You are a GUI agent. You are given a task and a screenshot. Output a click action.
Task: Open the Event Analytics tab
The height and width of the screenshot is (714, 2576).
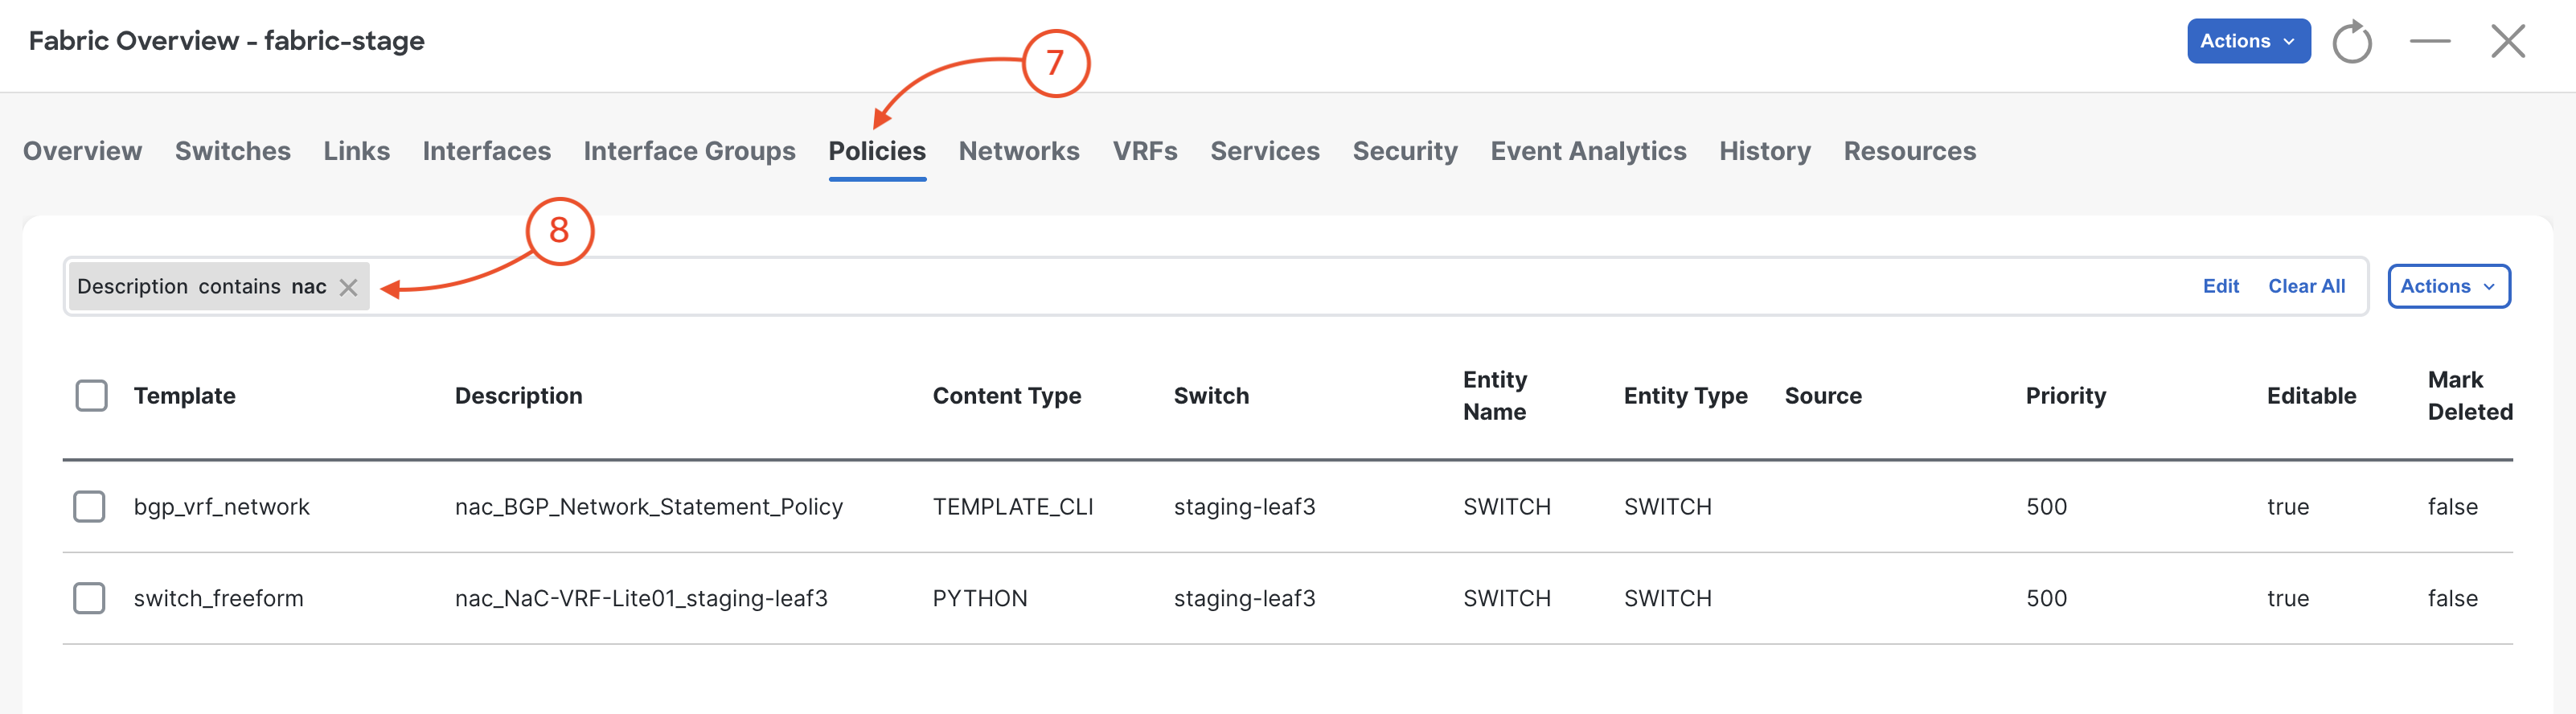tap(1588, 151)
